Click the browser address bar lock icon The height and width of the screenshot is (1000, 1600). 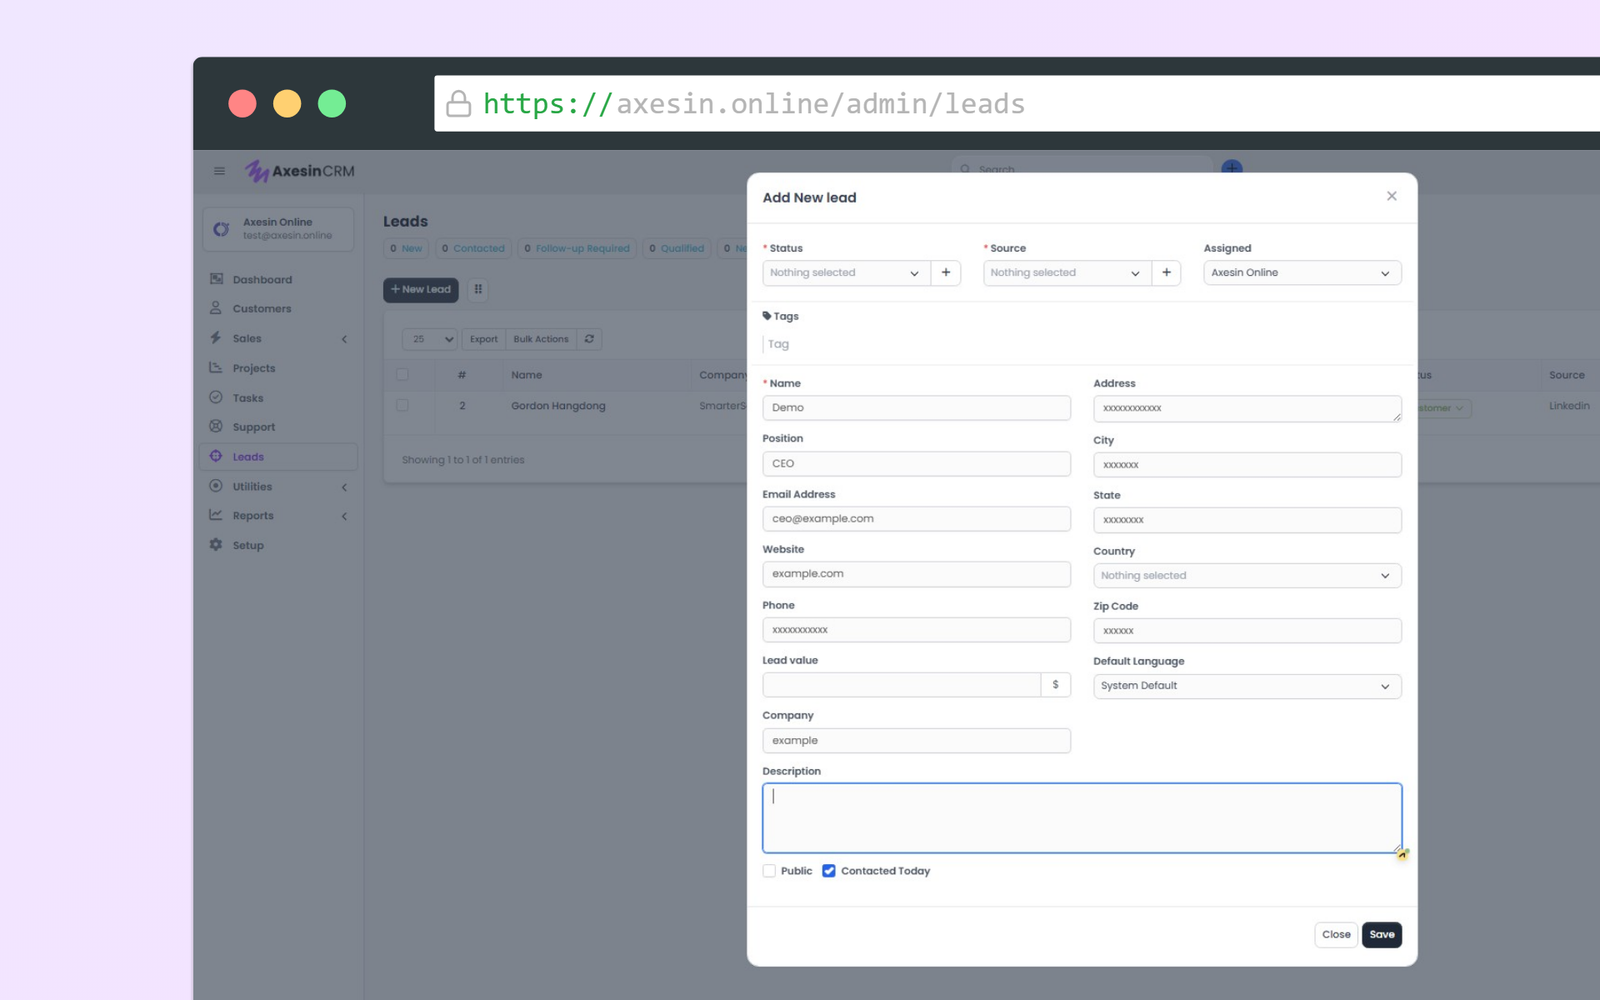click(458, 104)
